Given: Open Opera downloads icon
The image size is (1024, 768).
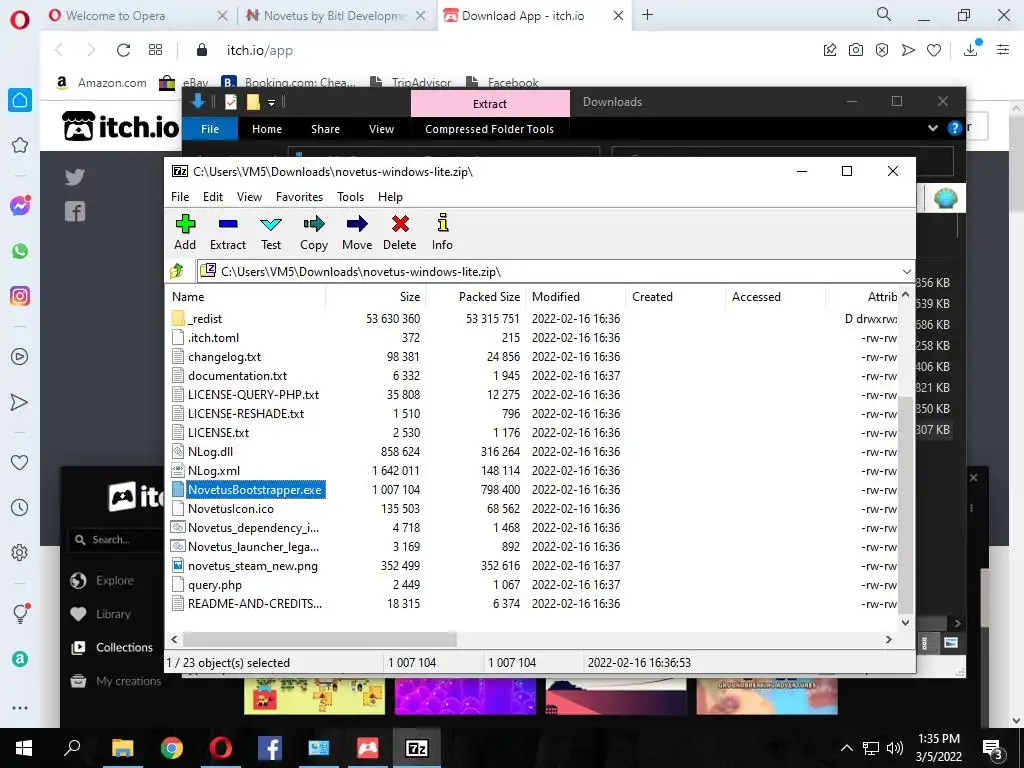Looking at the screenshot, I should [x=971, y=49].
